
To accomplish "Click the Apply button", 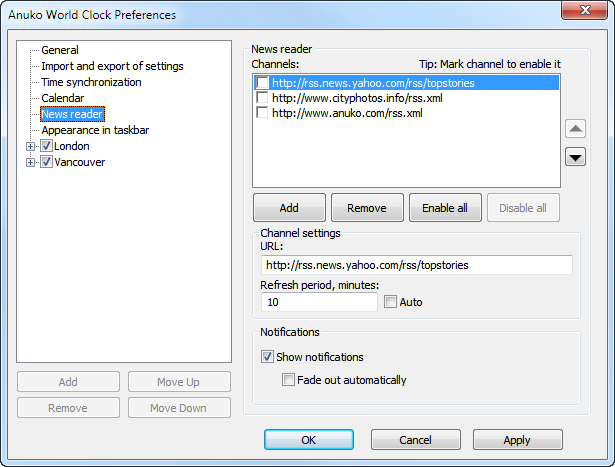I will coord(517,440).
